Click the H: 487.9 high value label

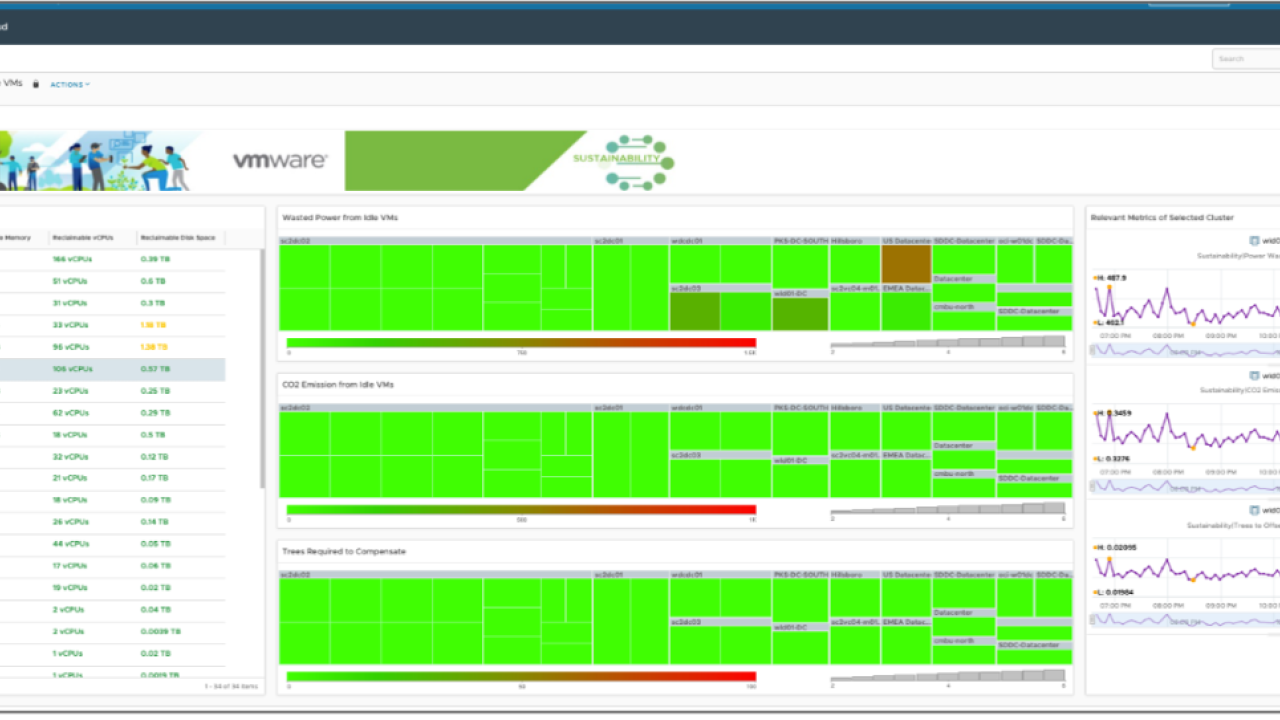tap(1110, 277)
